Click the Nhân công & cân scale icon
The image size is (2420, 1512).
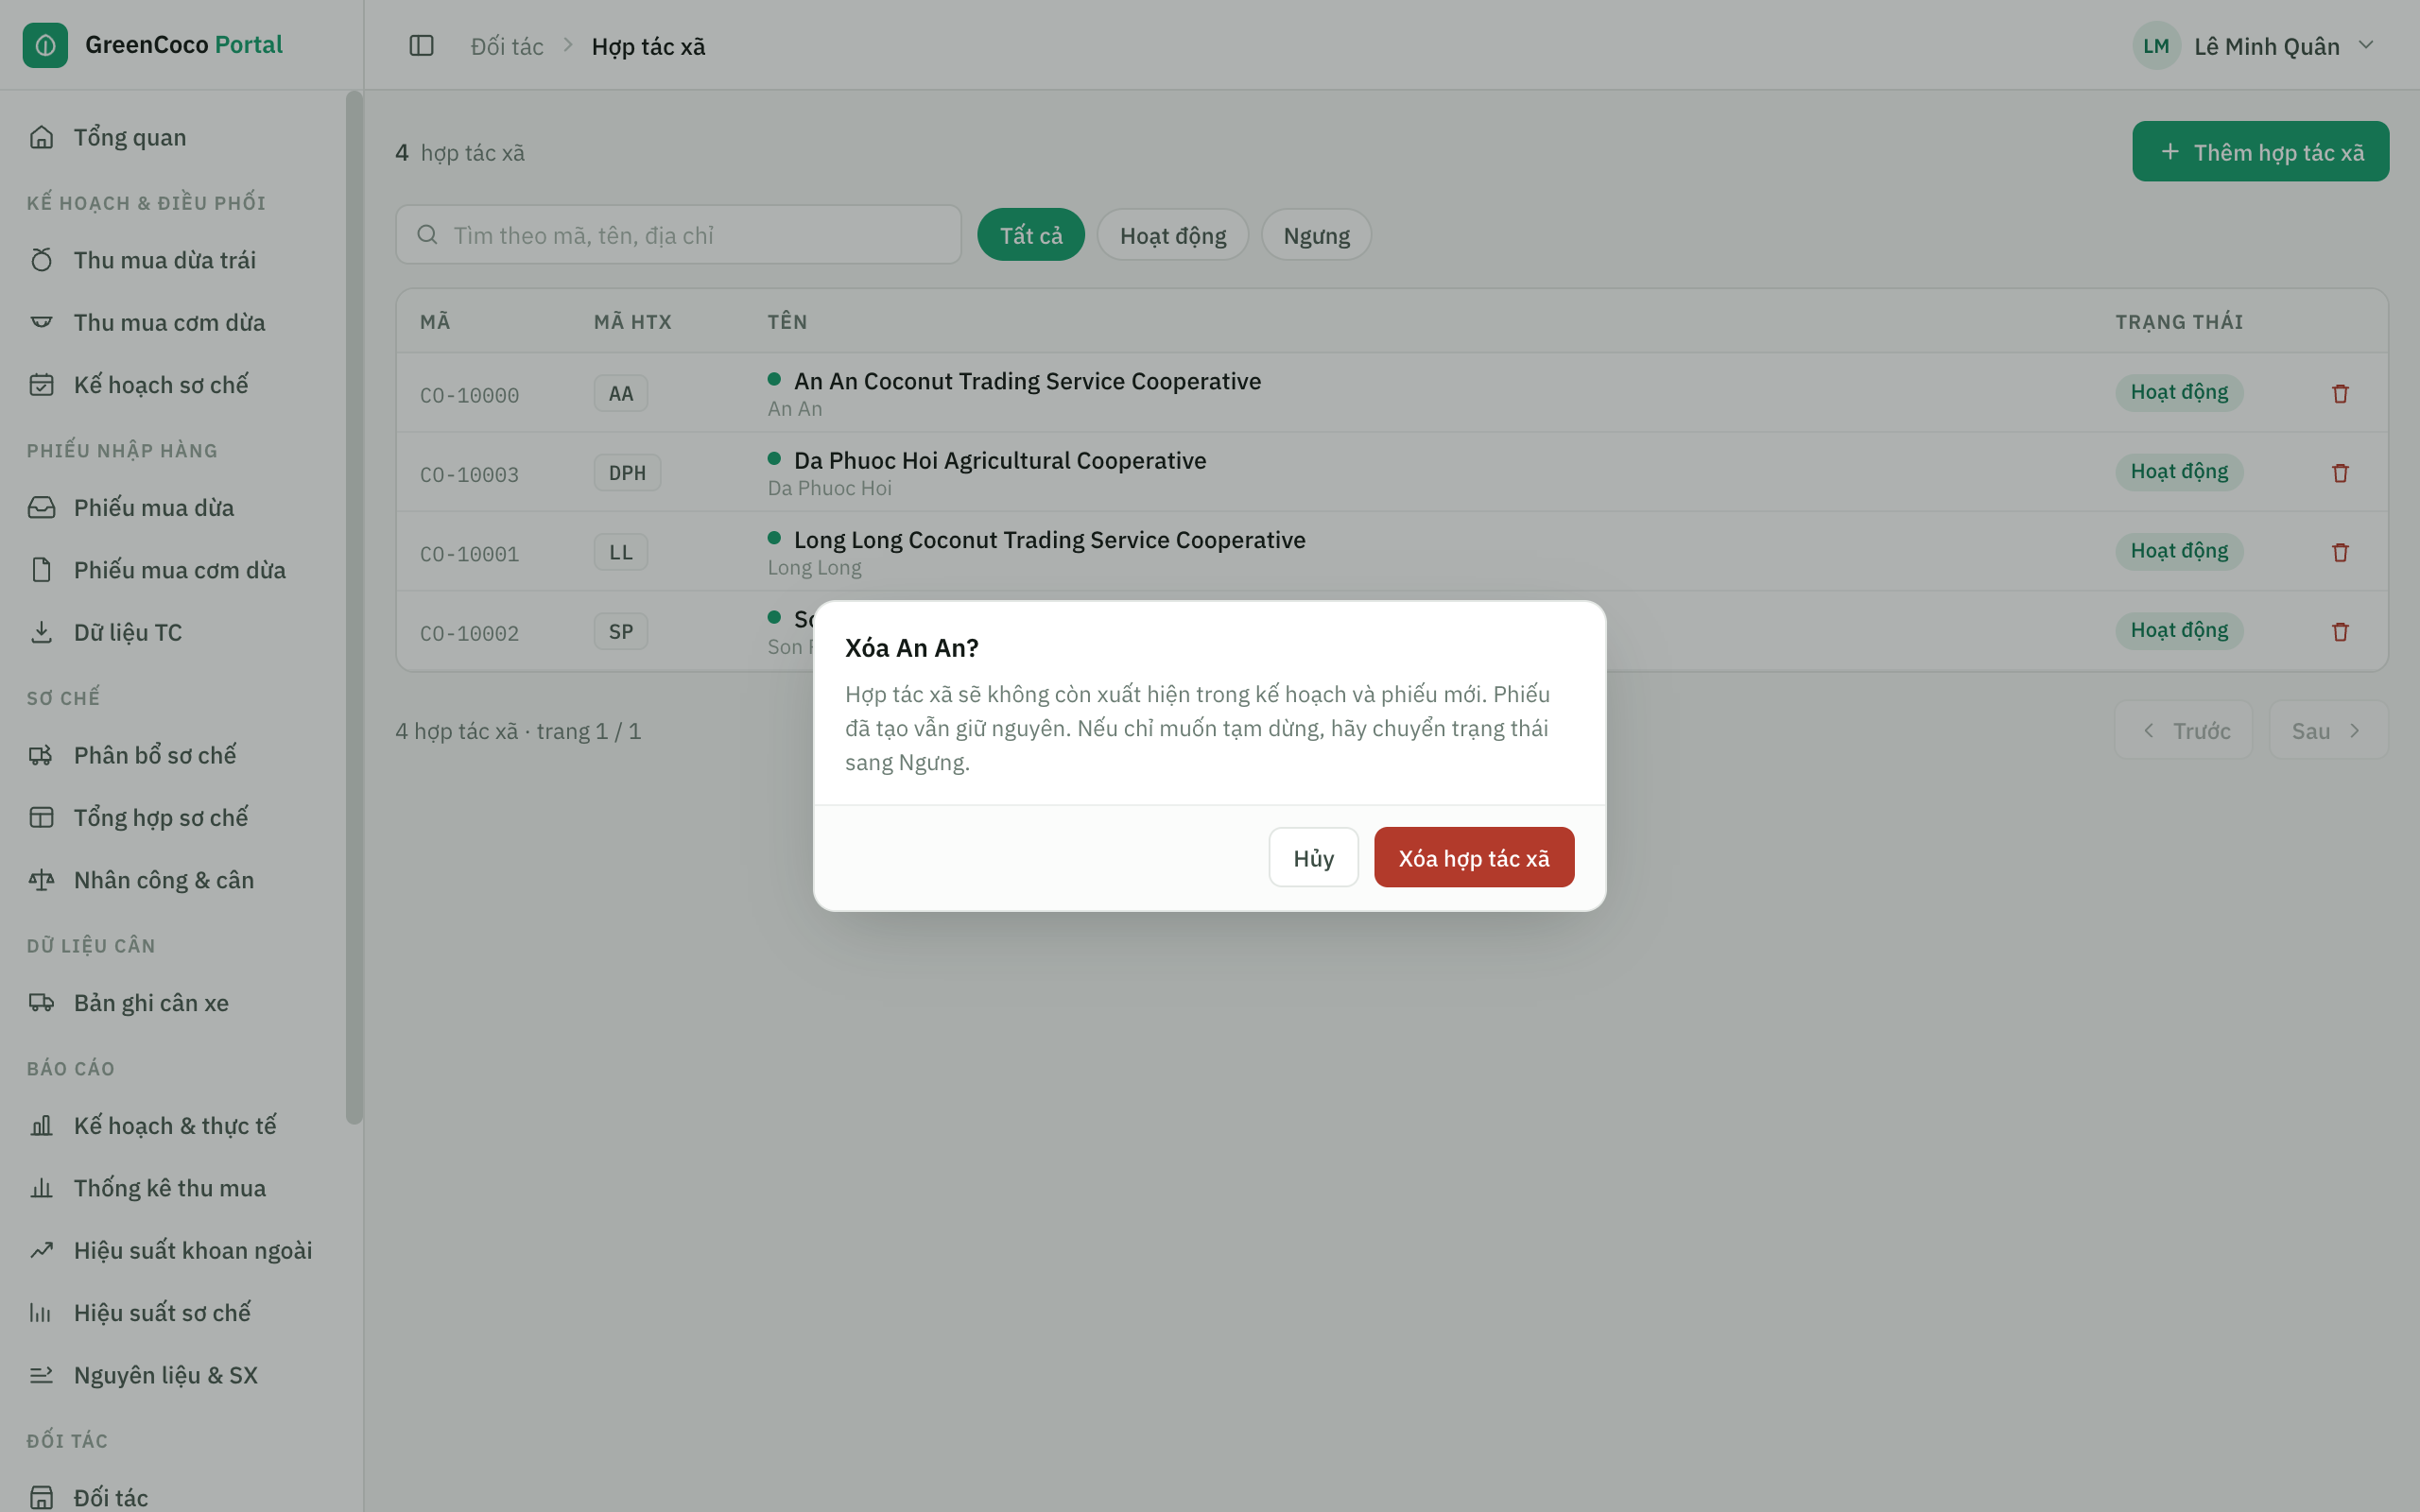coord(41,880)
